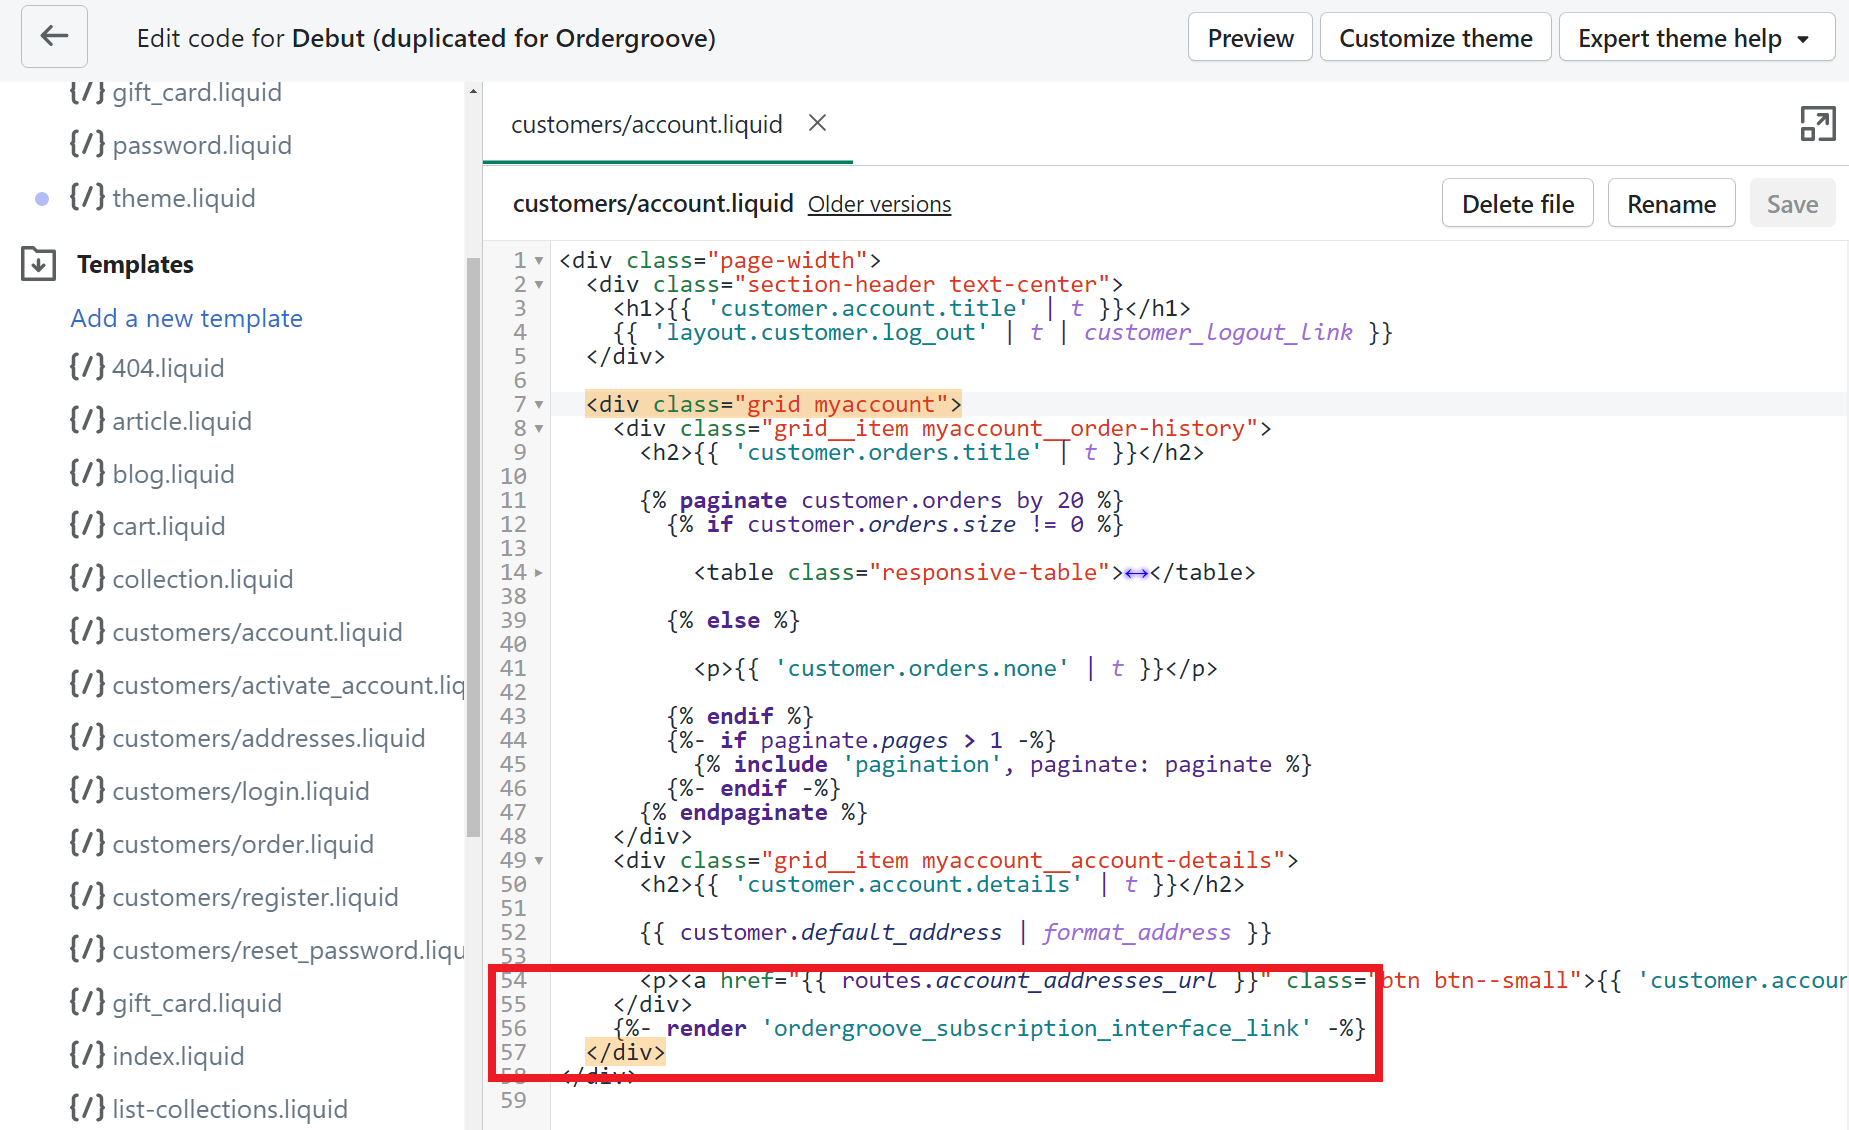
Task: Open password.liquid layout file
Action: [202, 145]
